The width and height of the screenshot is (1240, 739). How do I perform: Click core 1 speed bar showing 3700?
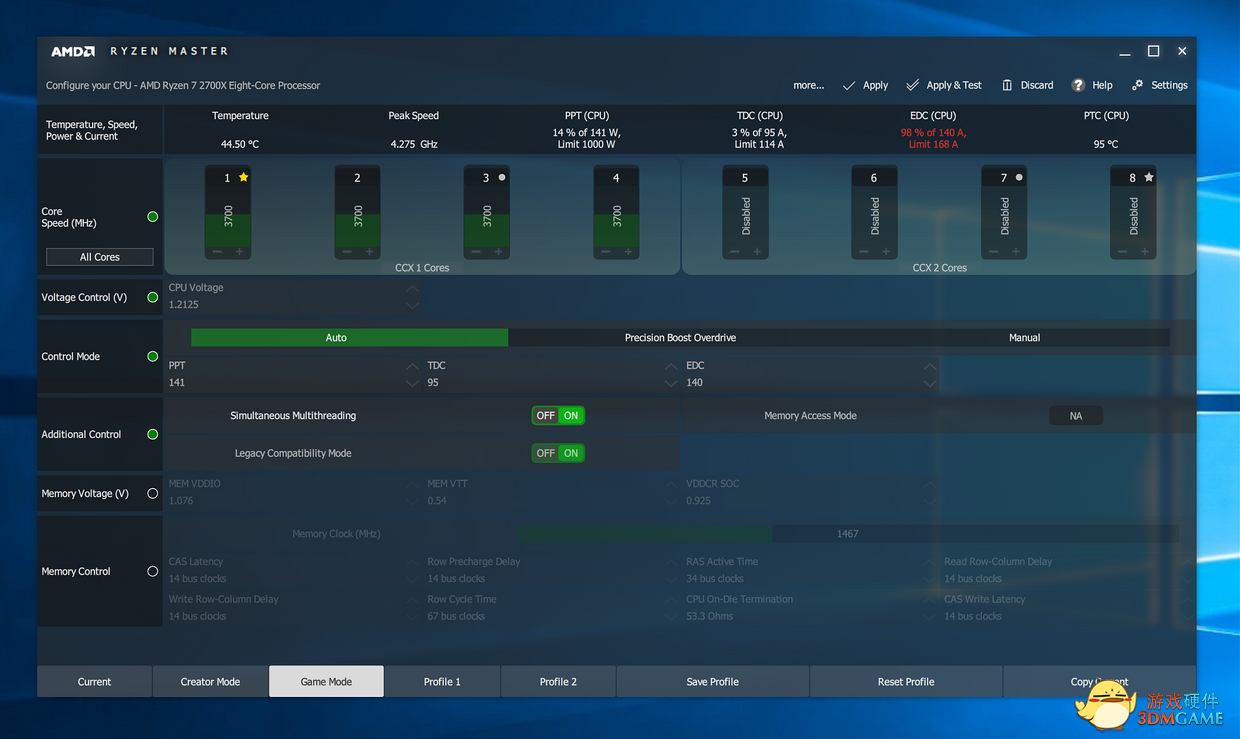tap(228, 215)
